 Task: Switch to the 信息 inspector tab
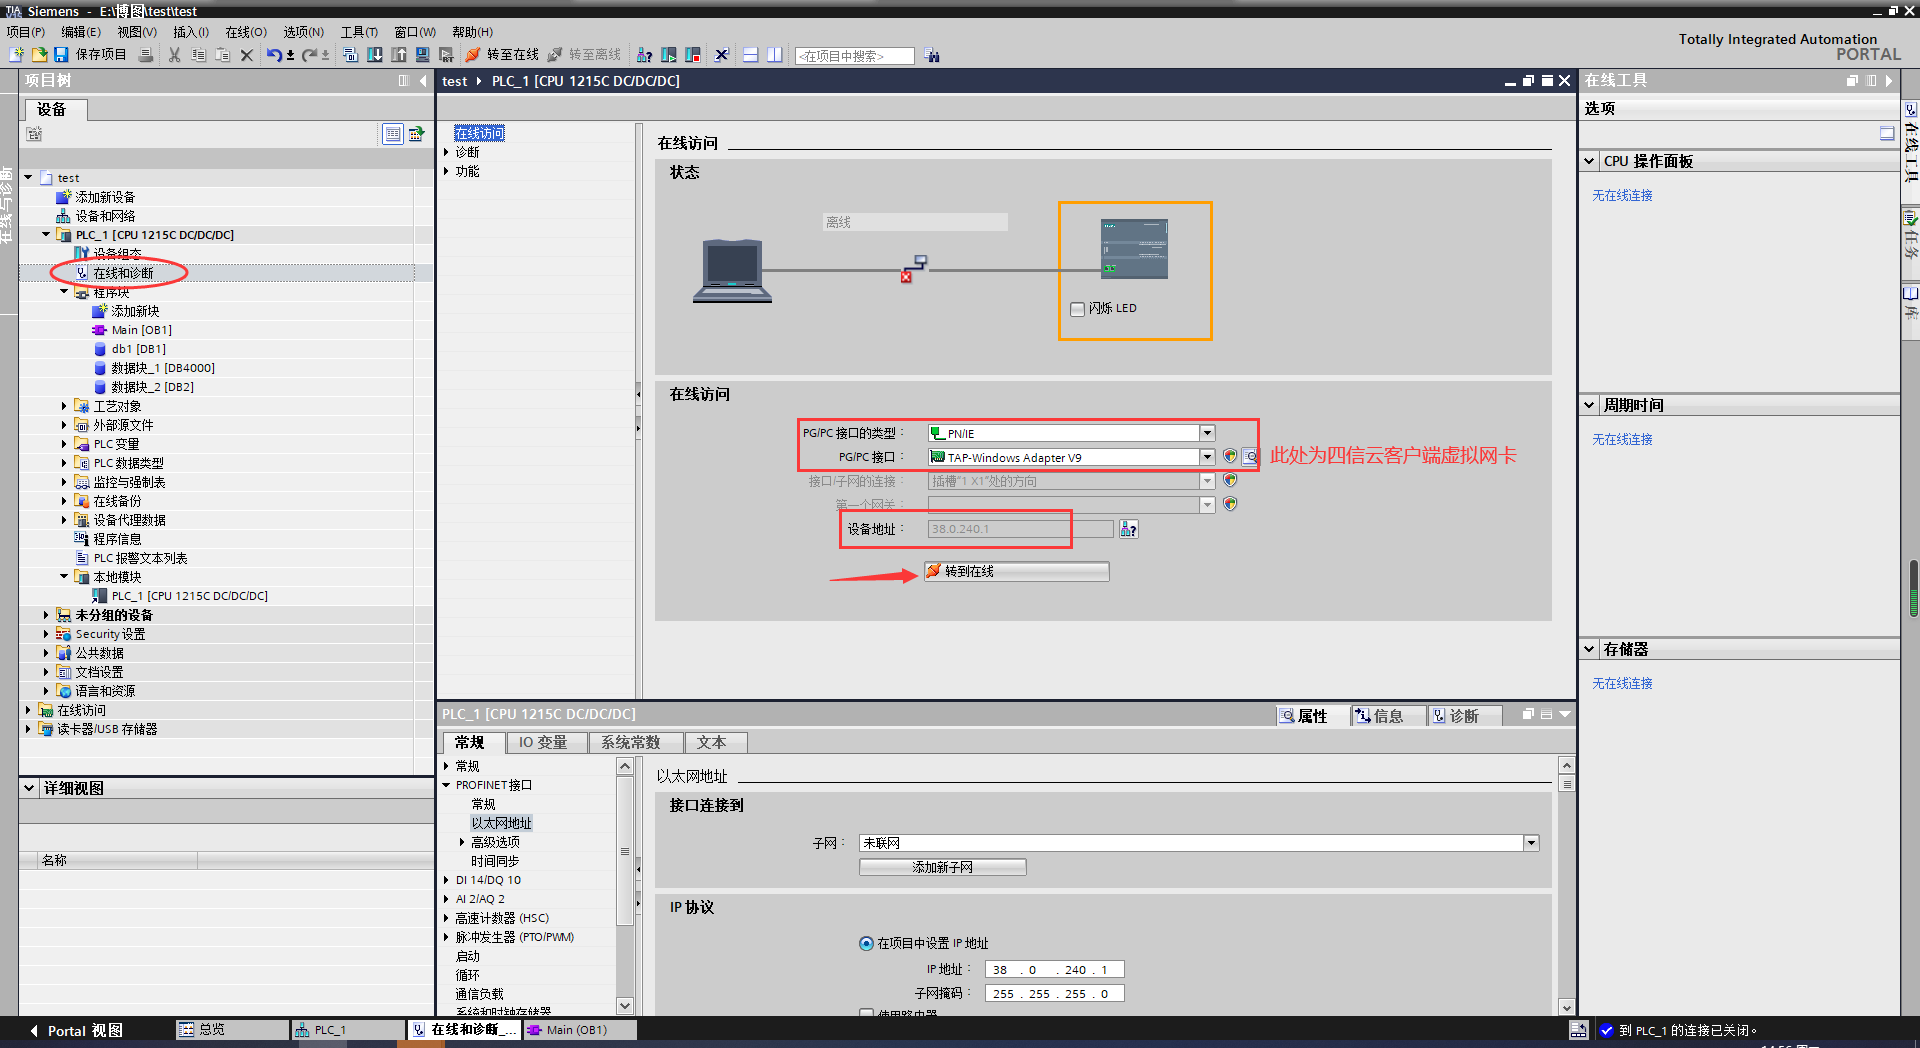coord(1387,716)
